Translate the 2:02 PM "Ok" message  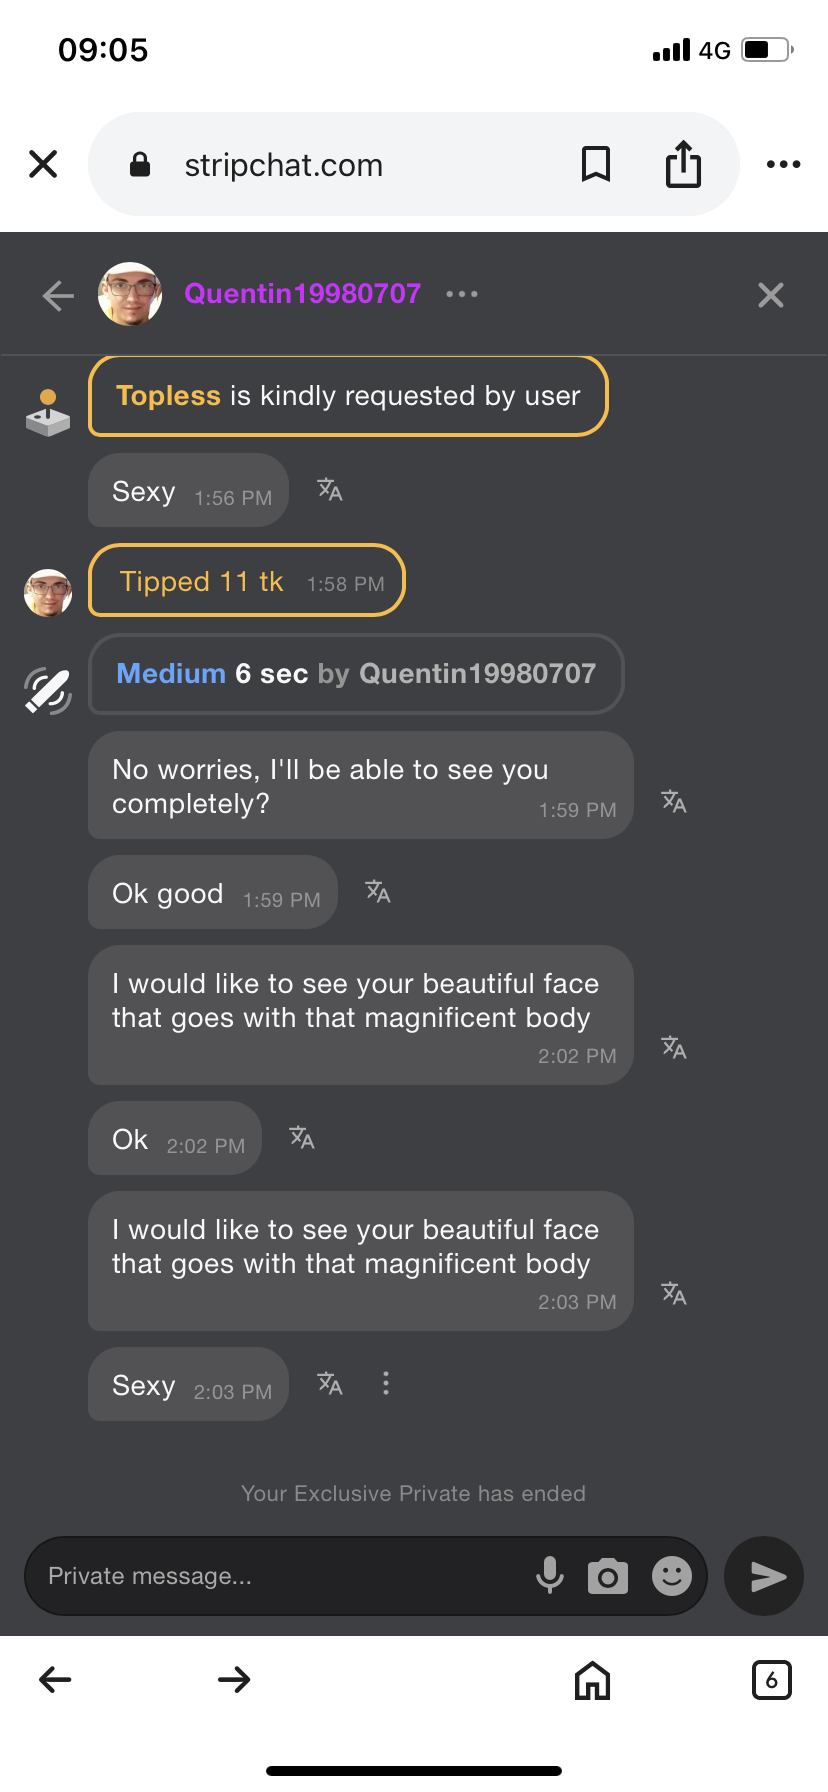302,1138
